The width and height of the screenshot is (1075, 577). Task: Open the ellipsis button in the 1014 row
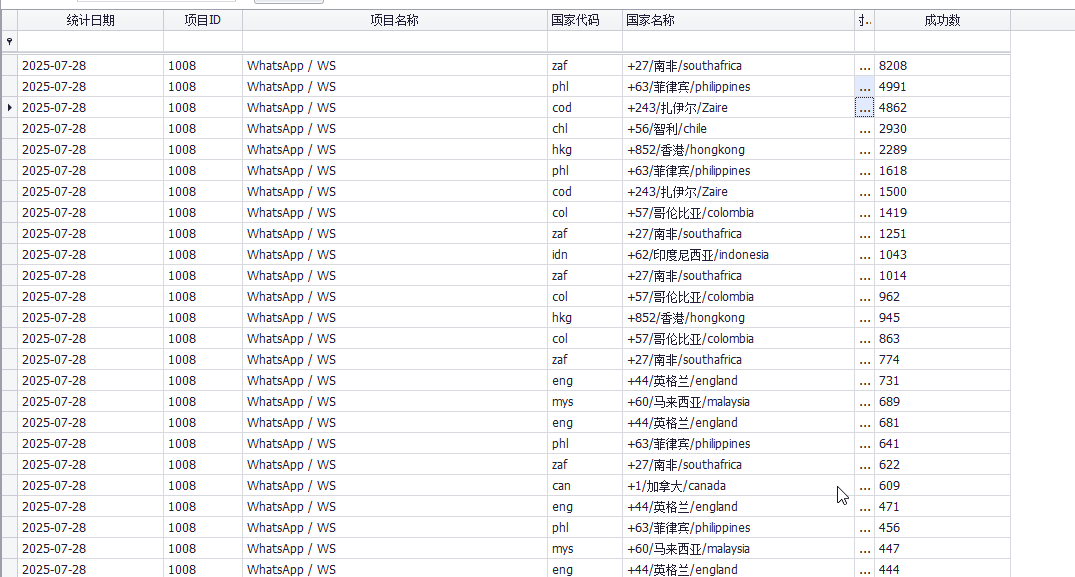865,275
